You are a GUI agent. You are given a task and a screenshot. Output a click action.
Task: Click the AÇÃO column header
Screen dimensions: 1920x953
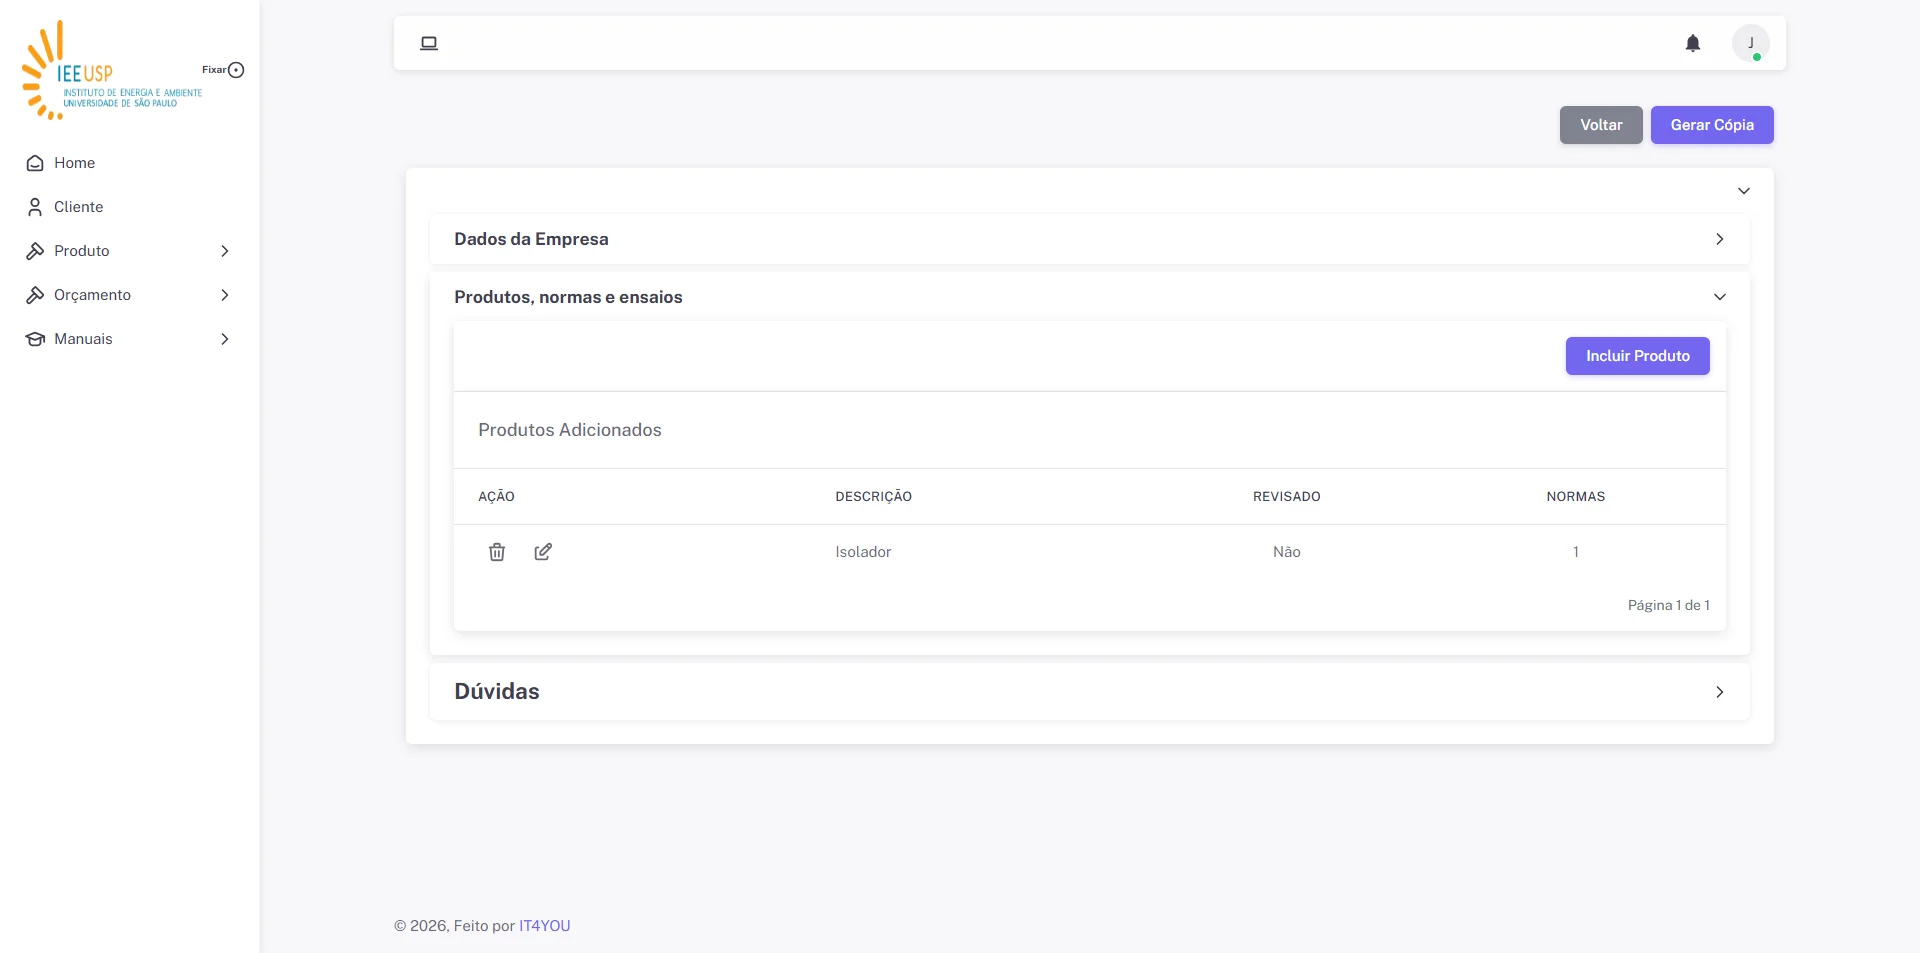pos(496,497)
